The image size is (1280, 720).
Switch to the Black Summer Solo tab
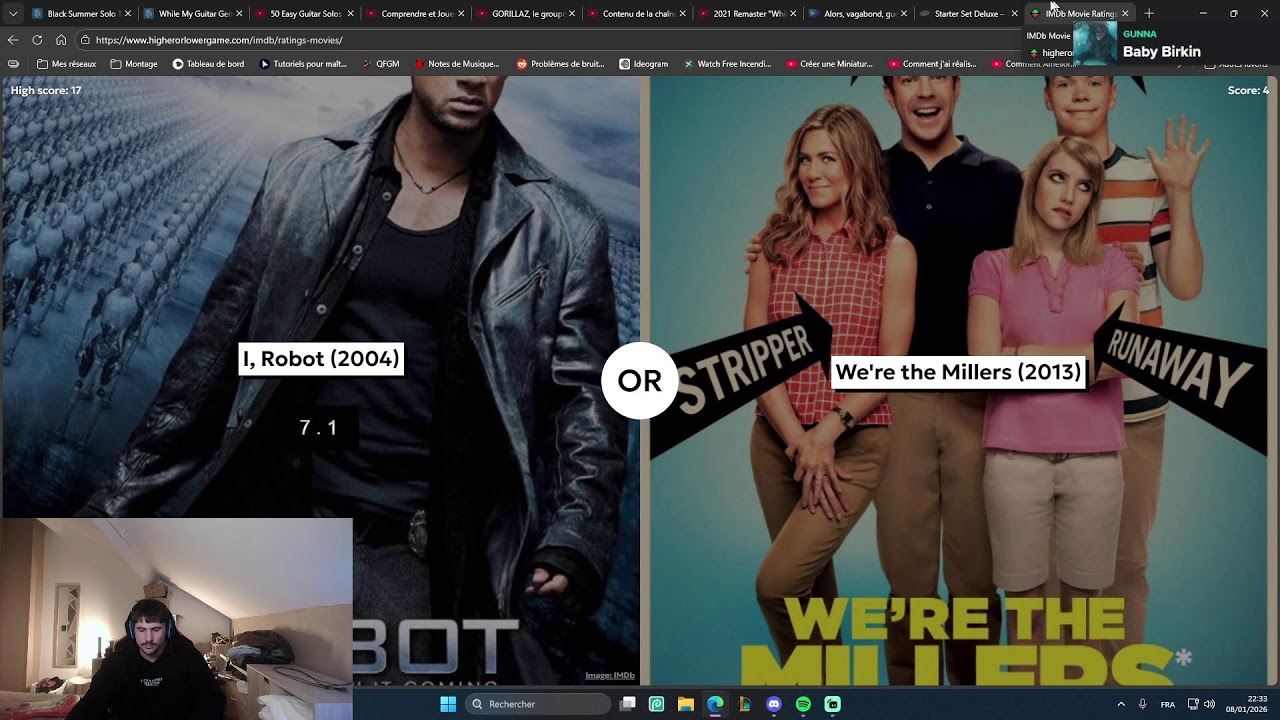click(x=80, y=14)
